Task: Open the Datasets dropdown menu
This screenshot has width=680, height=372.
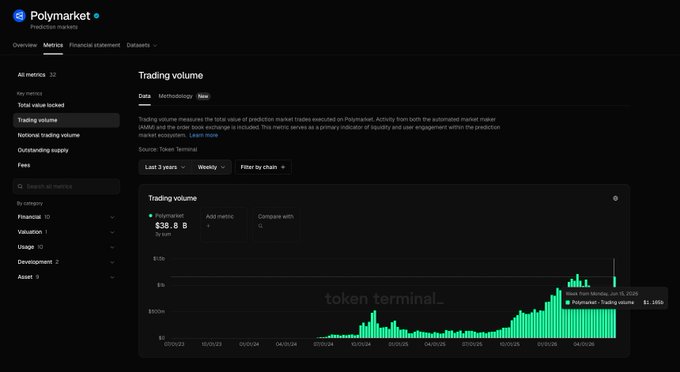Action: pyautogui.click(x=141, y=45)
